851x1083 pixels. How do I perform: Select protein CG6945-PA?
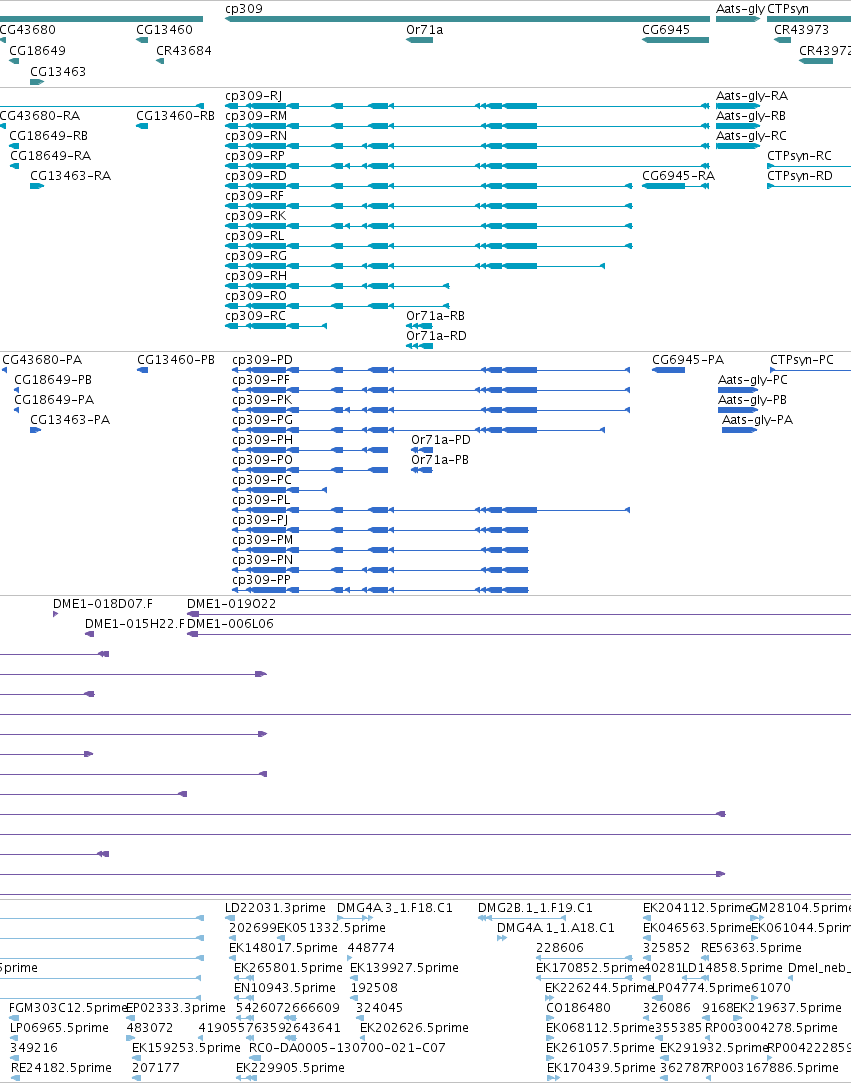pos(688,359)
